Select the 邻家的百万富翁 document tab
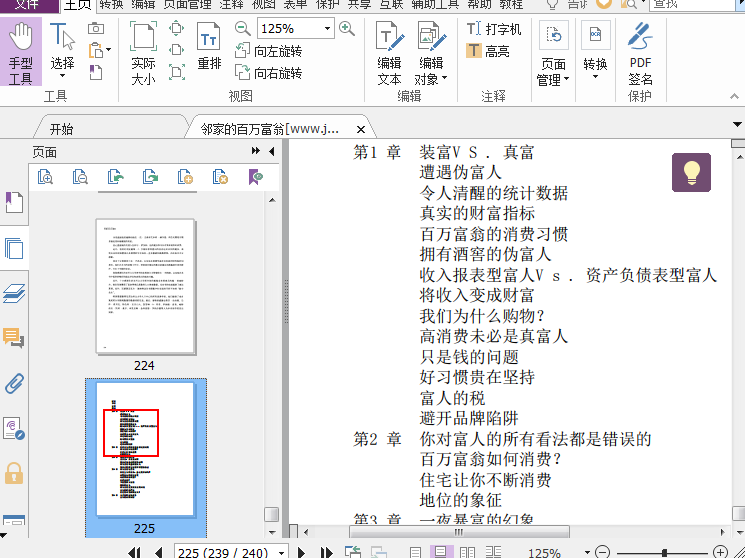745x558 pixels. click(269, 129)
